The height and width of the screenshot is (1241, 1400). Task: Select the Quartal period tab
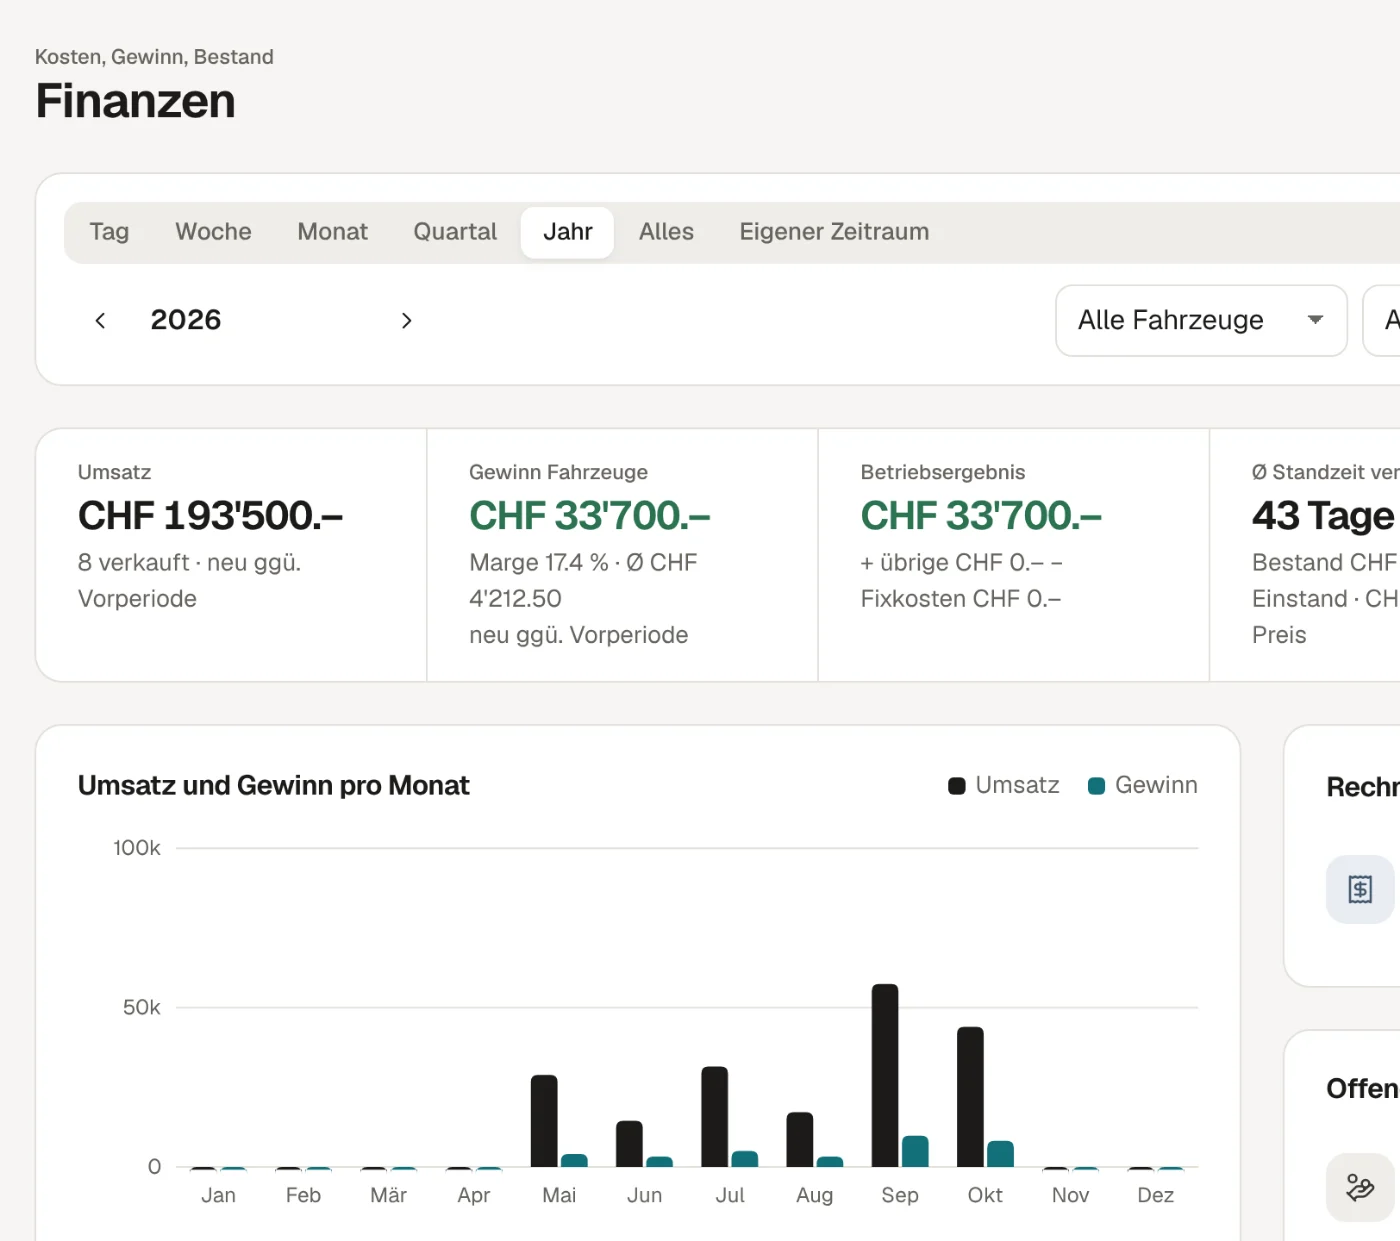[x=455, y=232]
